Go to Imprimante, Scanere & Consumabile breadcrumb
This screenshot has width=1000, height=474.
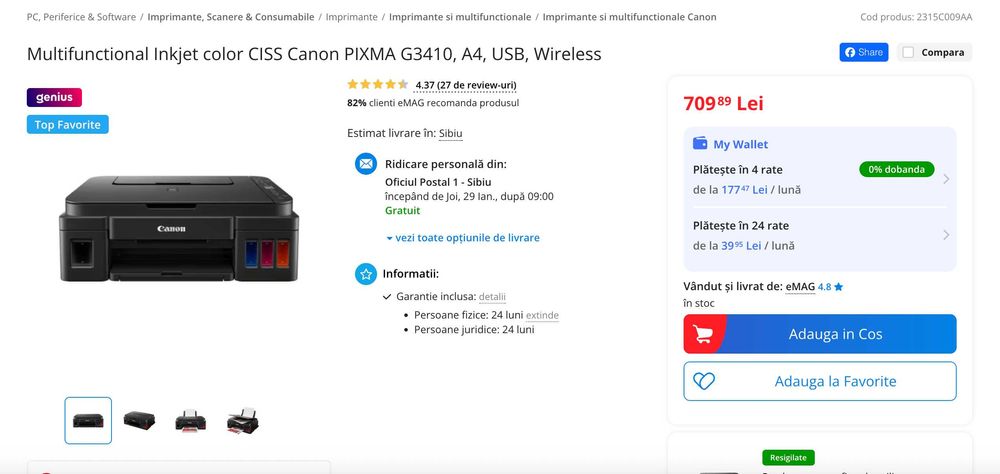pyautogui.click(x=231, y=17)
